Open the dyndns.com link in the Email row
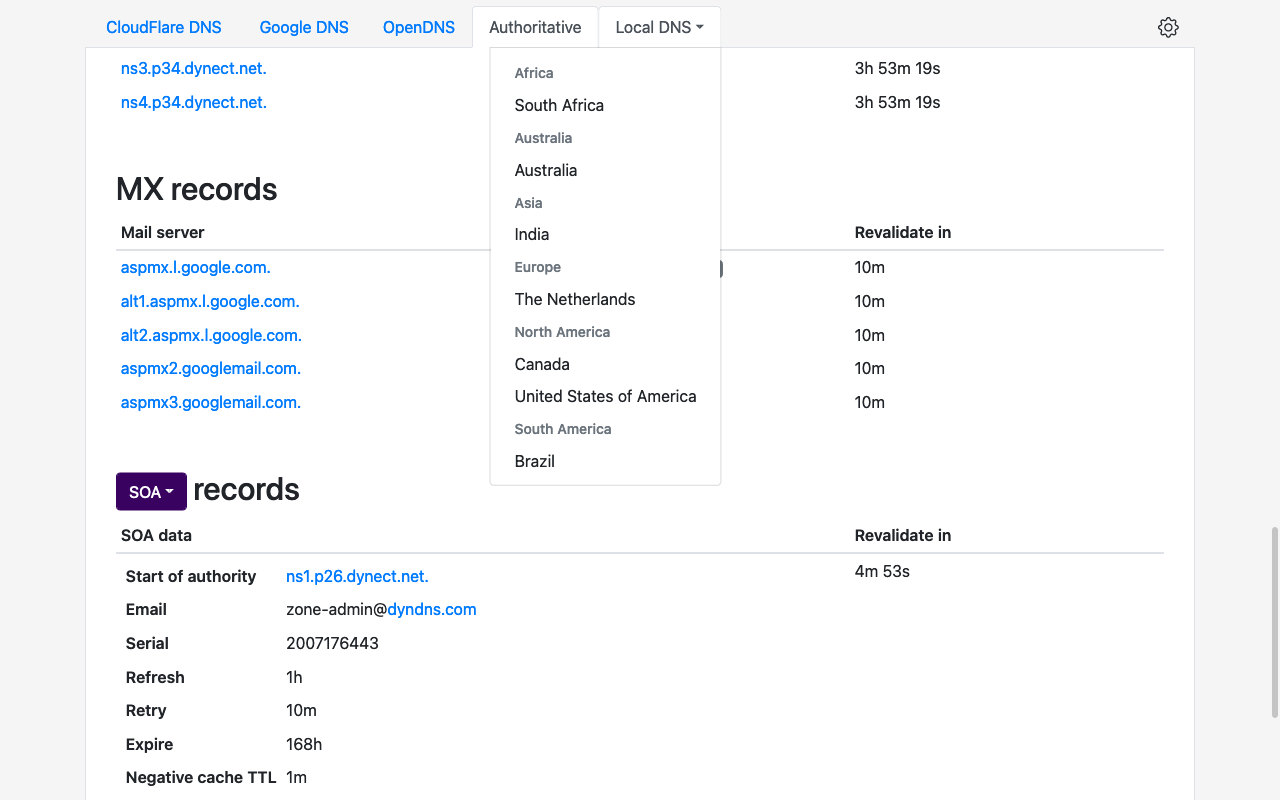Viewport: 1280px width, 800px height. [432, 609]
